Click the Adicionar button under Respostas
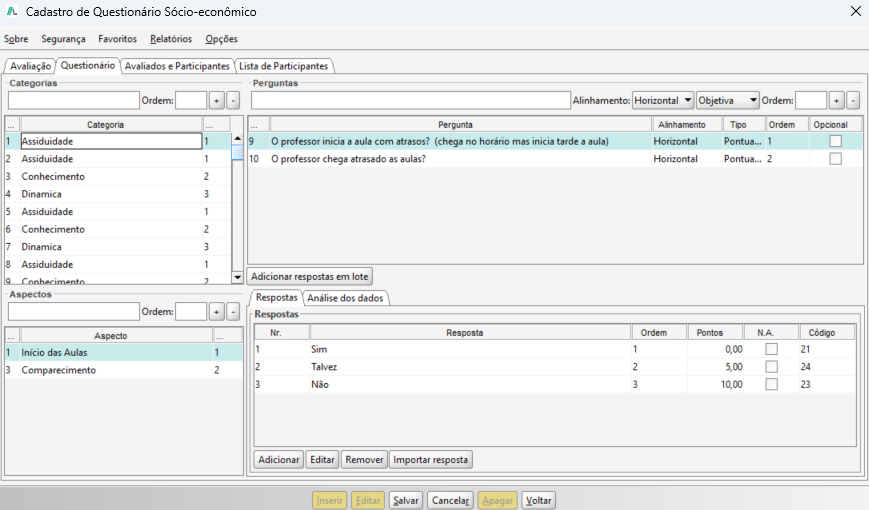Image resolution: width=869 pixels, height=510 pixels. click(279, 460)
